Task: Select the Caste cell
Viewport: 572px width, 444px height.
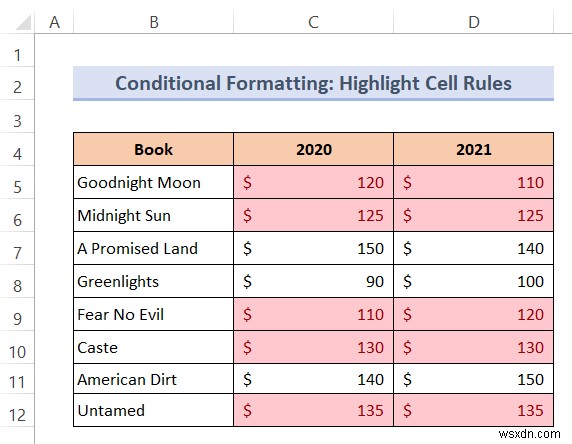Action: point(154,347)
